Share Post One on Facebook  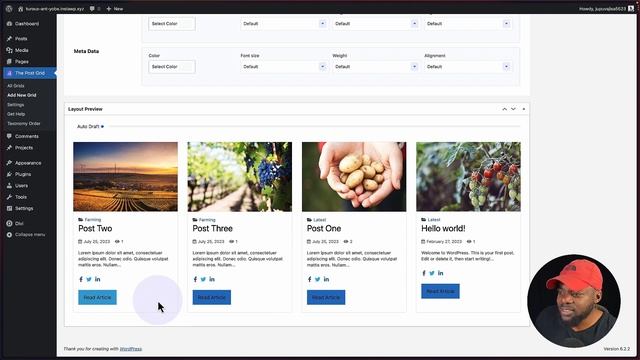[309, 279]
